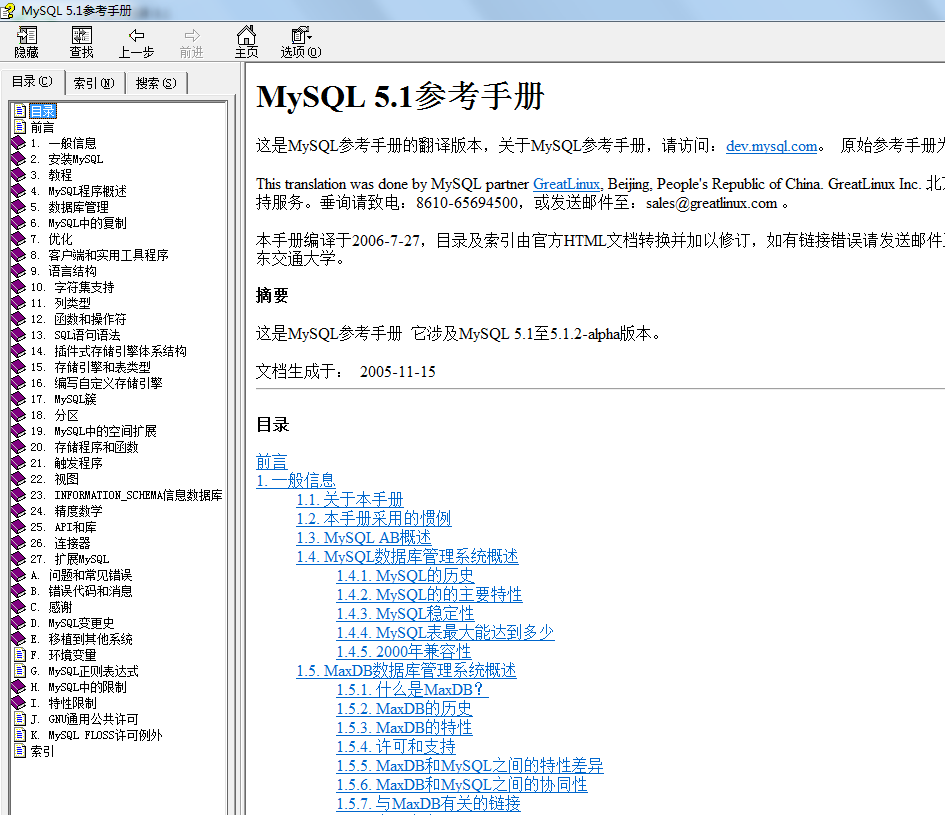This screenshot has width=945, height=815.
Task: Open tree item E. 移植到其他系统
Action: pyautogui.click(x=81, y=639)
